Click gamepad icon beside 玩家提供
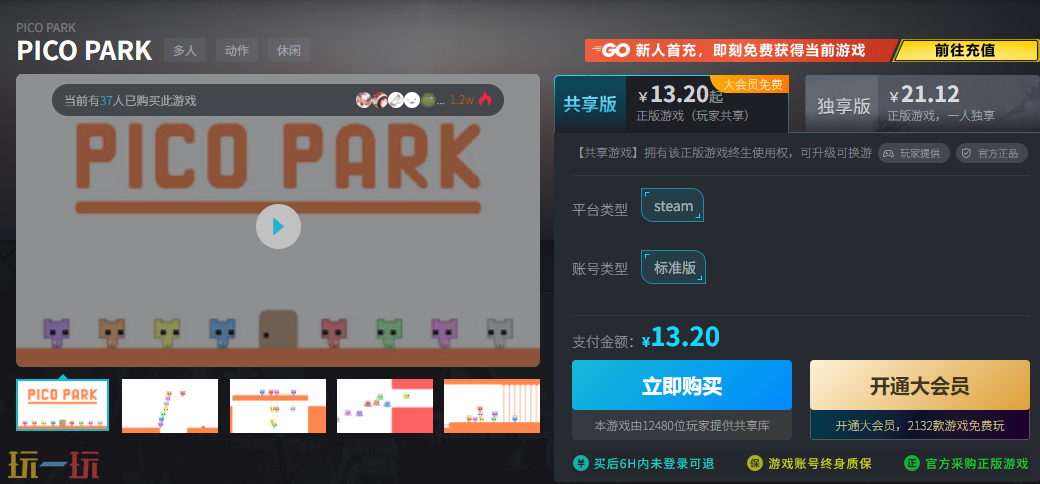 [890, 153]
